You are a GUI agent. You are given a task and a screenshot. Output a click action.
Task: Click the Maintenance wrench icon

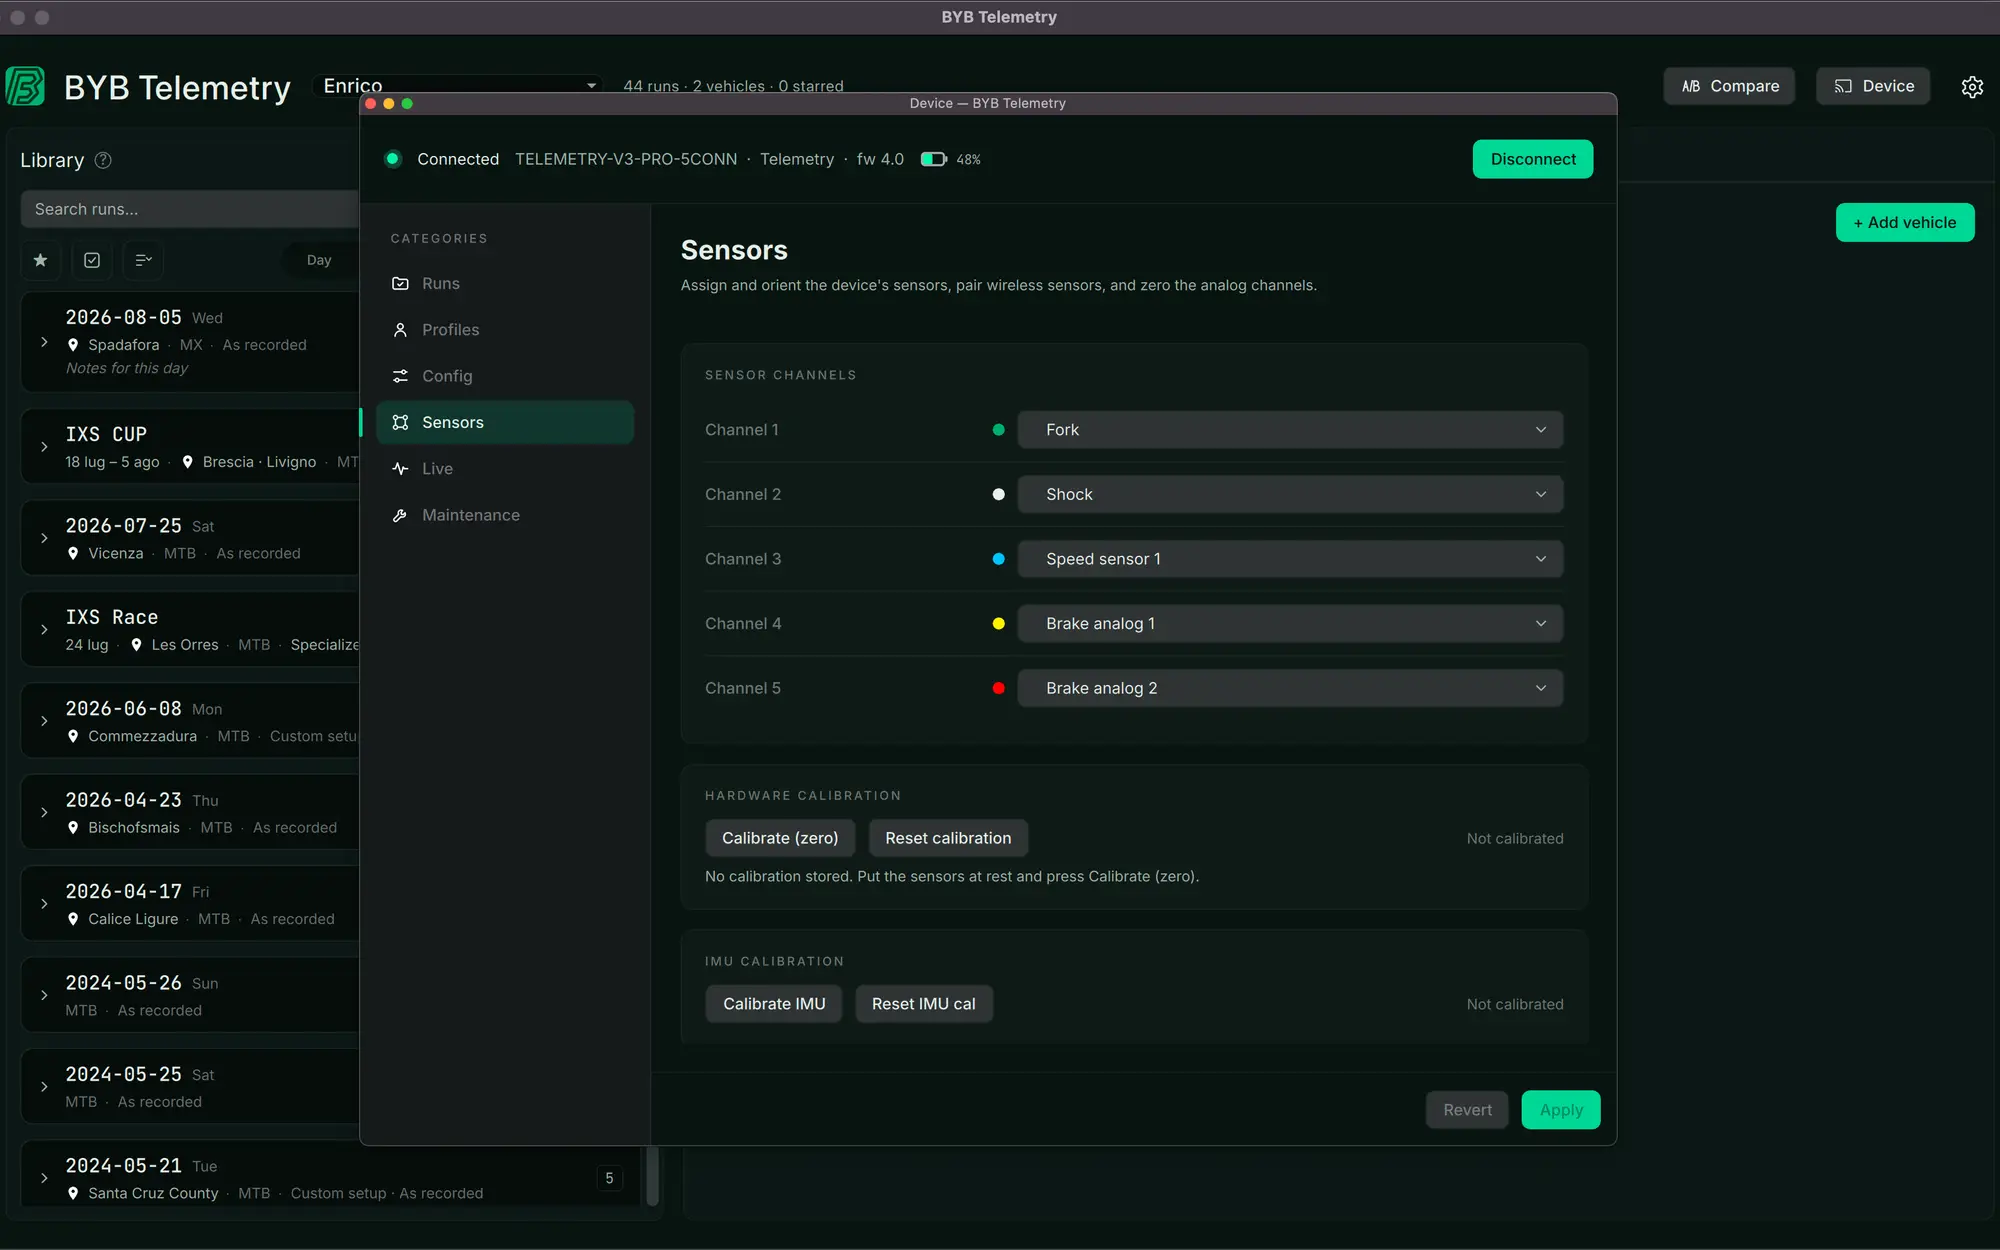pyautogui.click(x=400, y=515)
